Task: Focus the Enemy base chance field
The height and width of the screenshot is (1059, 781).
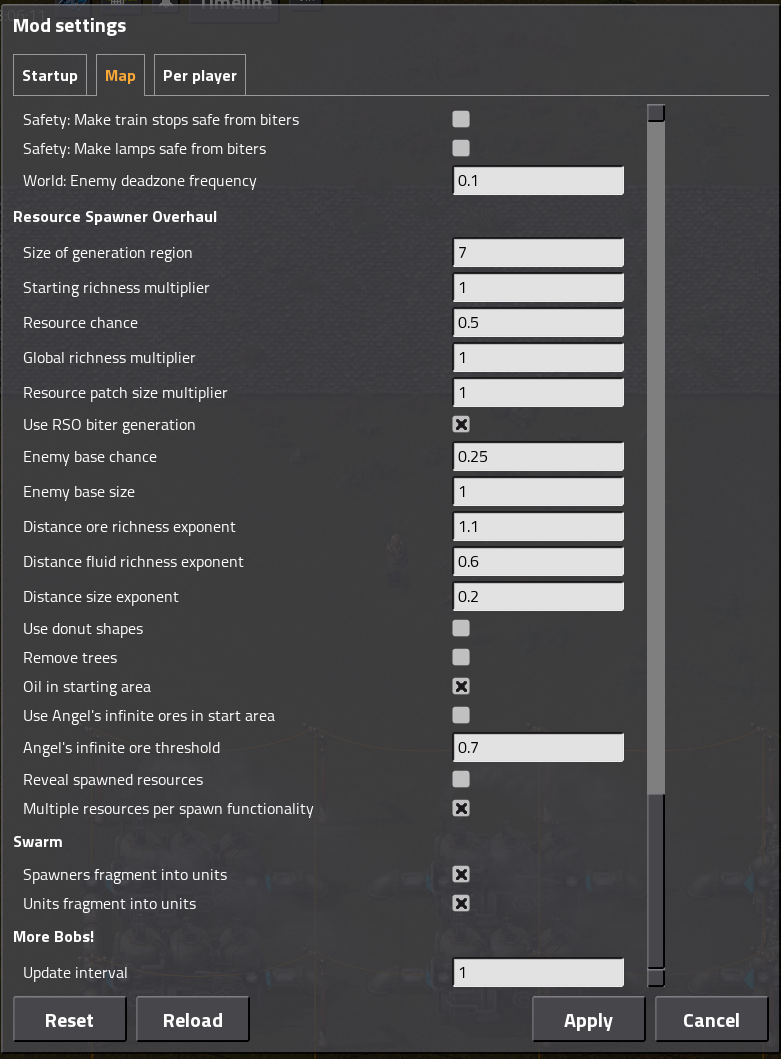Action: click(538, 457)
